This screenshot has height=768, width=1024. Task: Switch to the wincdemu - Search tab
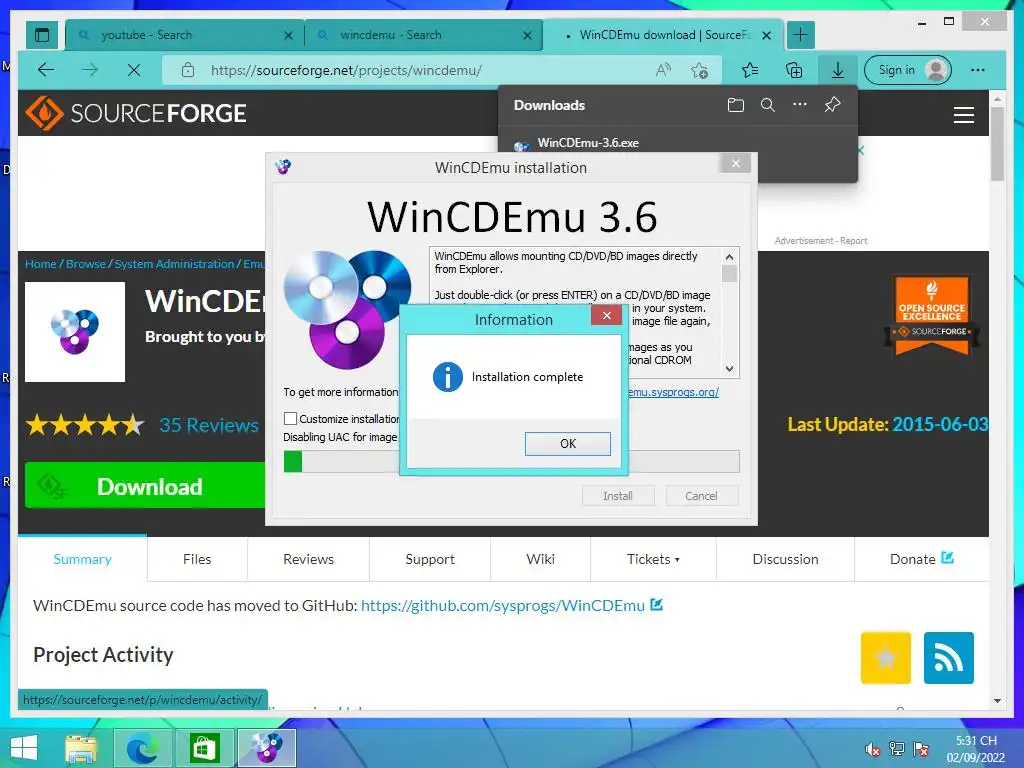[421, 35]
